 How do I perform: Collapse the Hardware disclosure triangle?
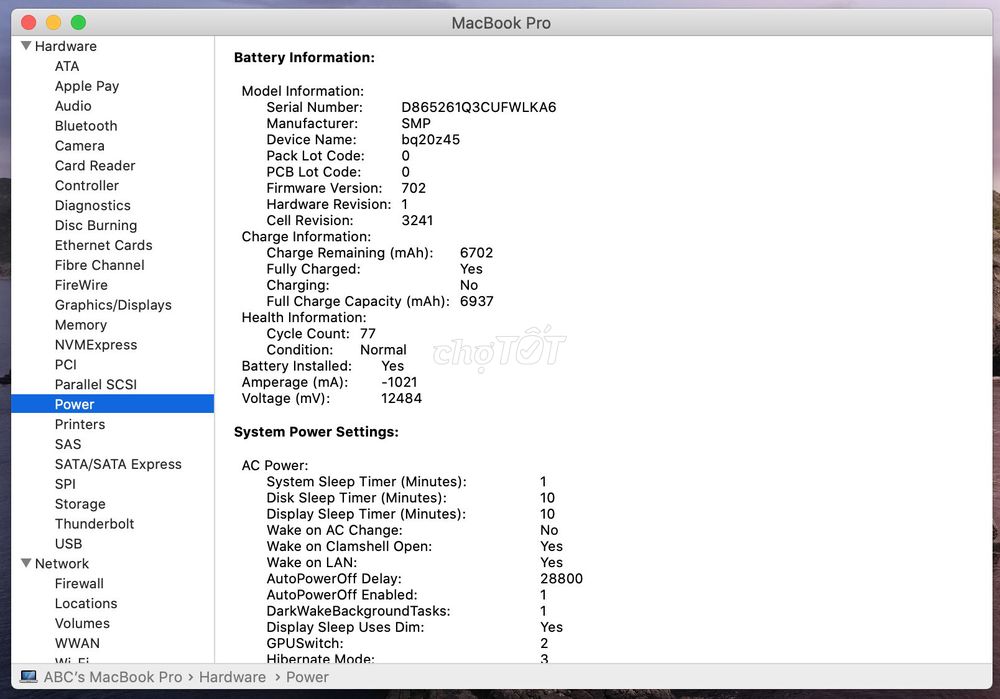pos(26,46)
